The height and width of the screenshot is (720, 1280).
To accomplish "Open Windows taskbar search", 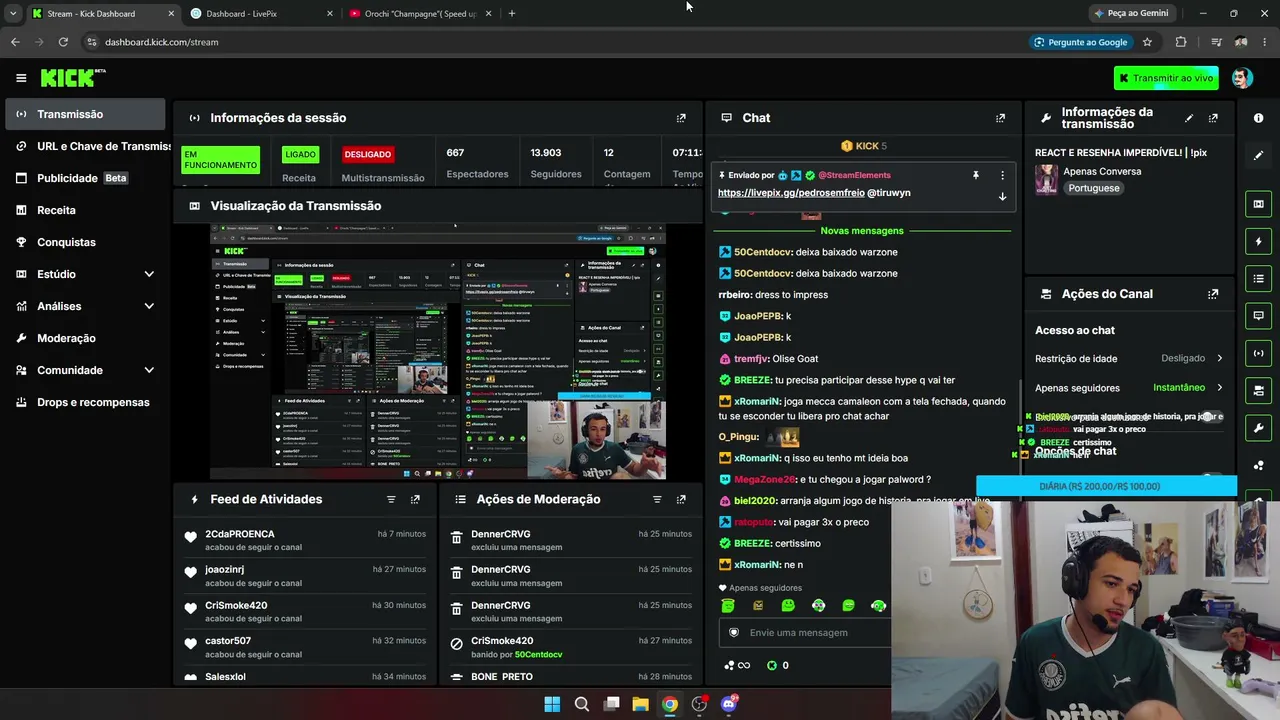I will pos(581,704).
